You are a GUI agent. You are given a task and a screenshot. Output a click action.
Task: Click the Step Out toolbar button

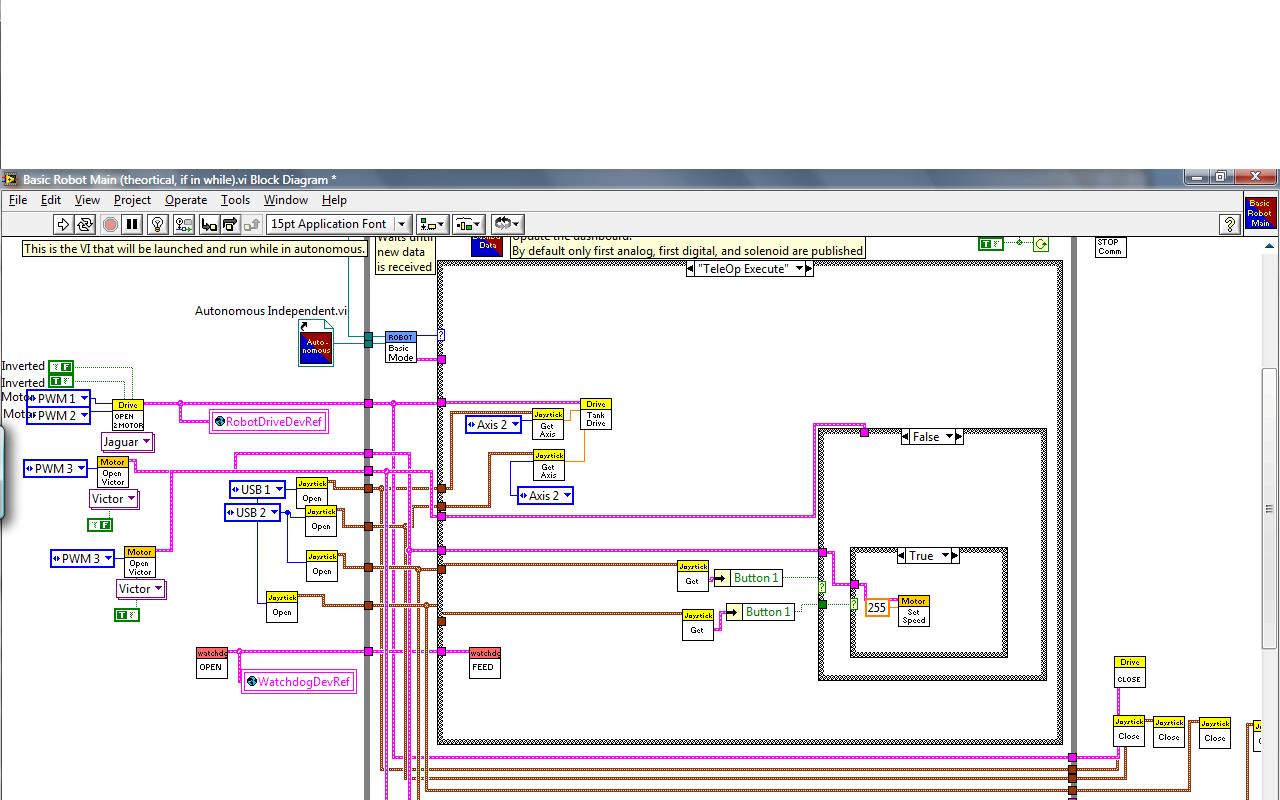pyautogui.click(x=252, y=224)
